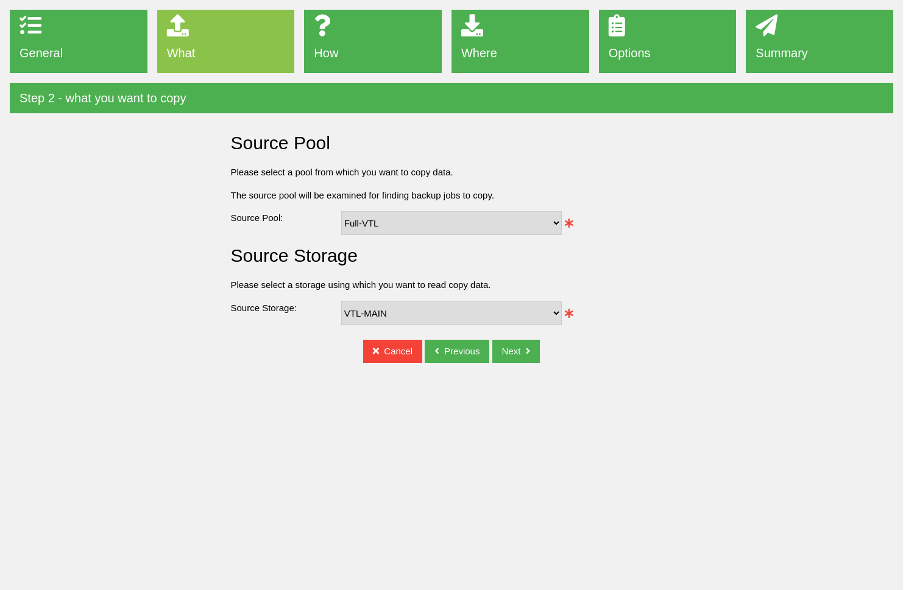The image size is (904, 590).
Task: Click the download icon on Where step
Action: tap(472, 25)
